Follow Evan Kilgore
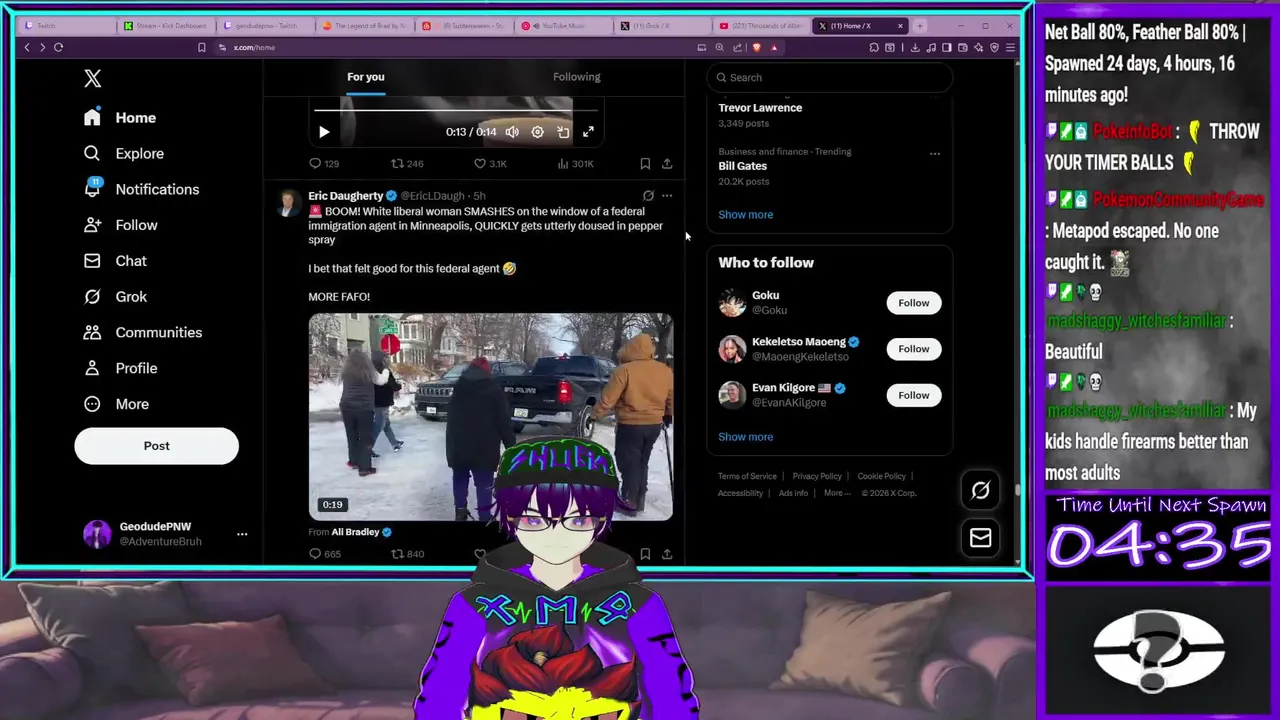The width and height of the screenshot is (1280, 720). 913,395
